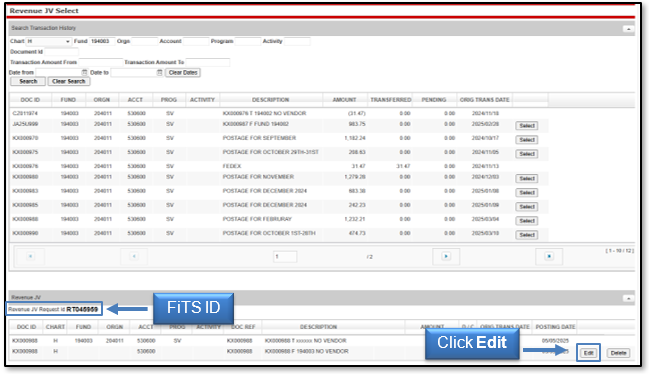Sort by the upper ORGN column header
This screenshot has height=374, width=649.
click(x=102, y=100)
